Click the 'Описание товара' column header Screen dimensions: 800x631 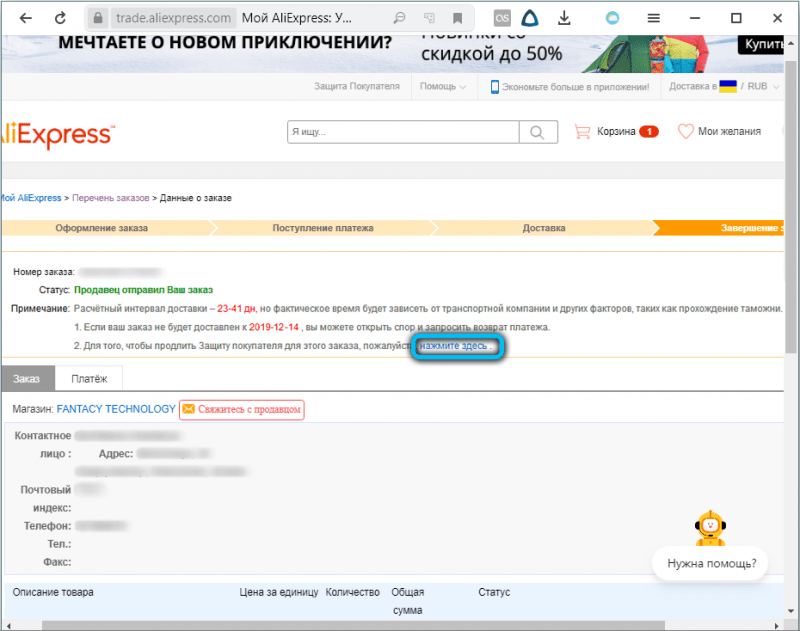pos(53,592)
